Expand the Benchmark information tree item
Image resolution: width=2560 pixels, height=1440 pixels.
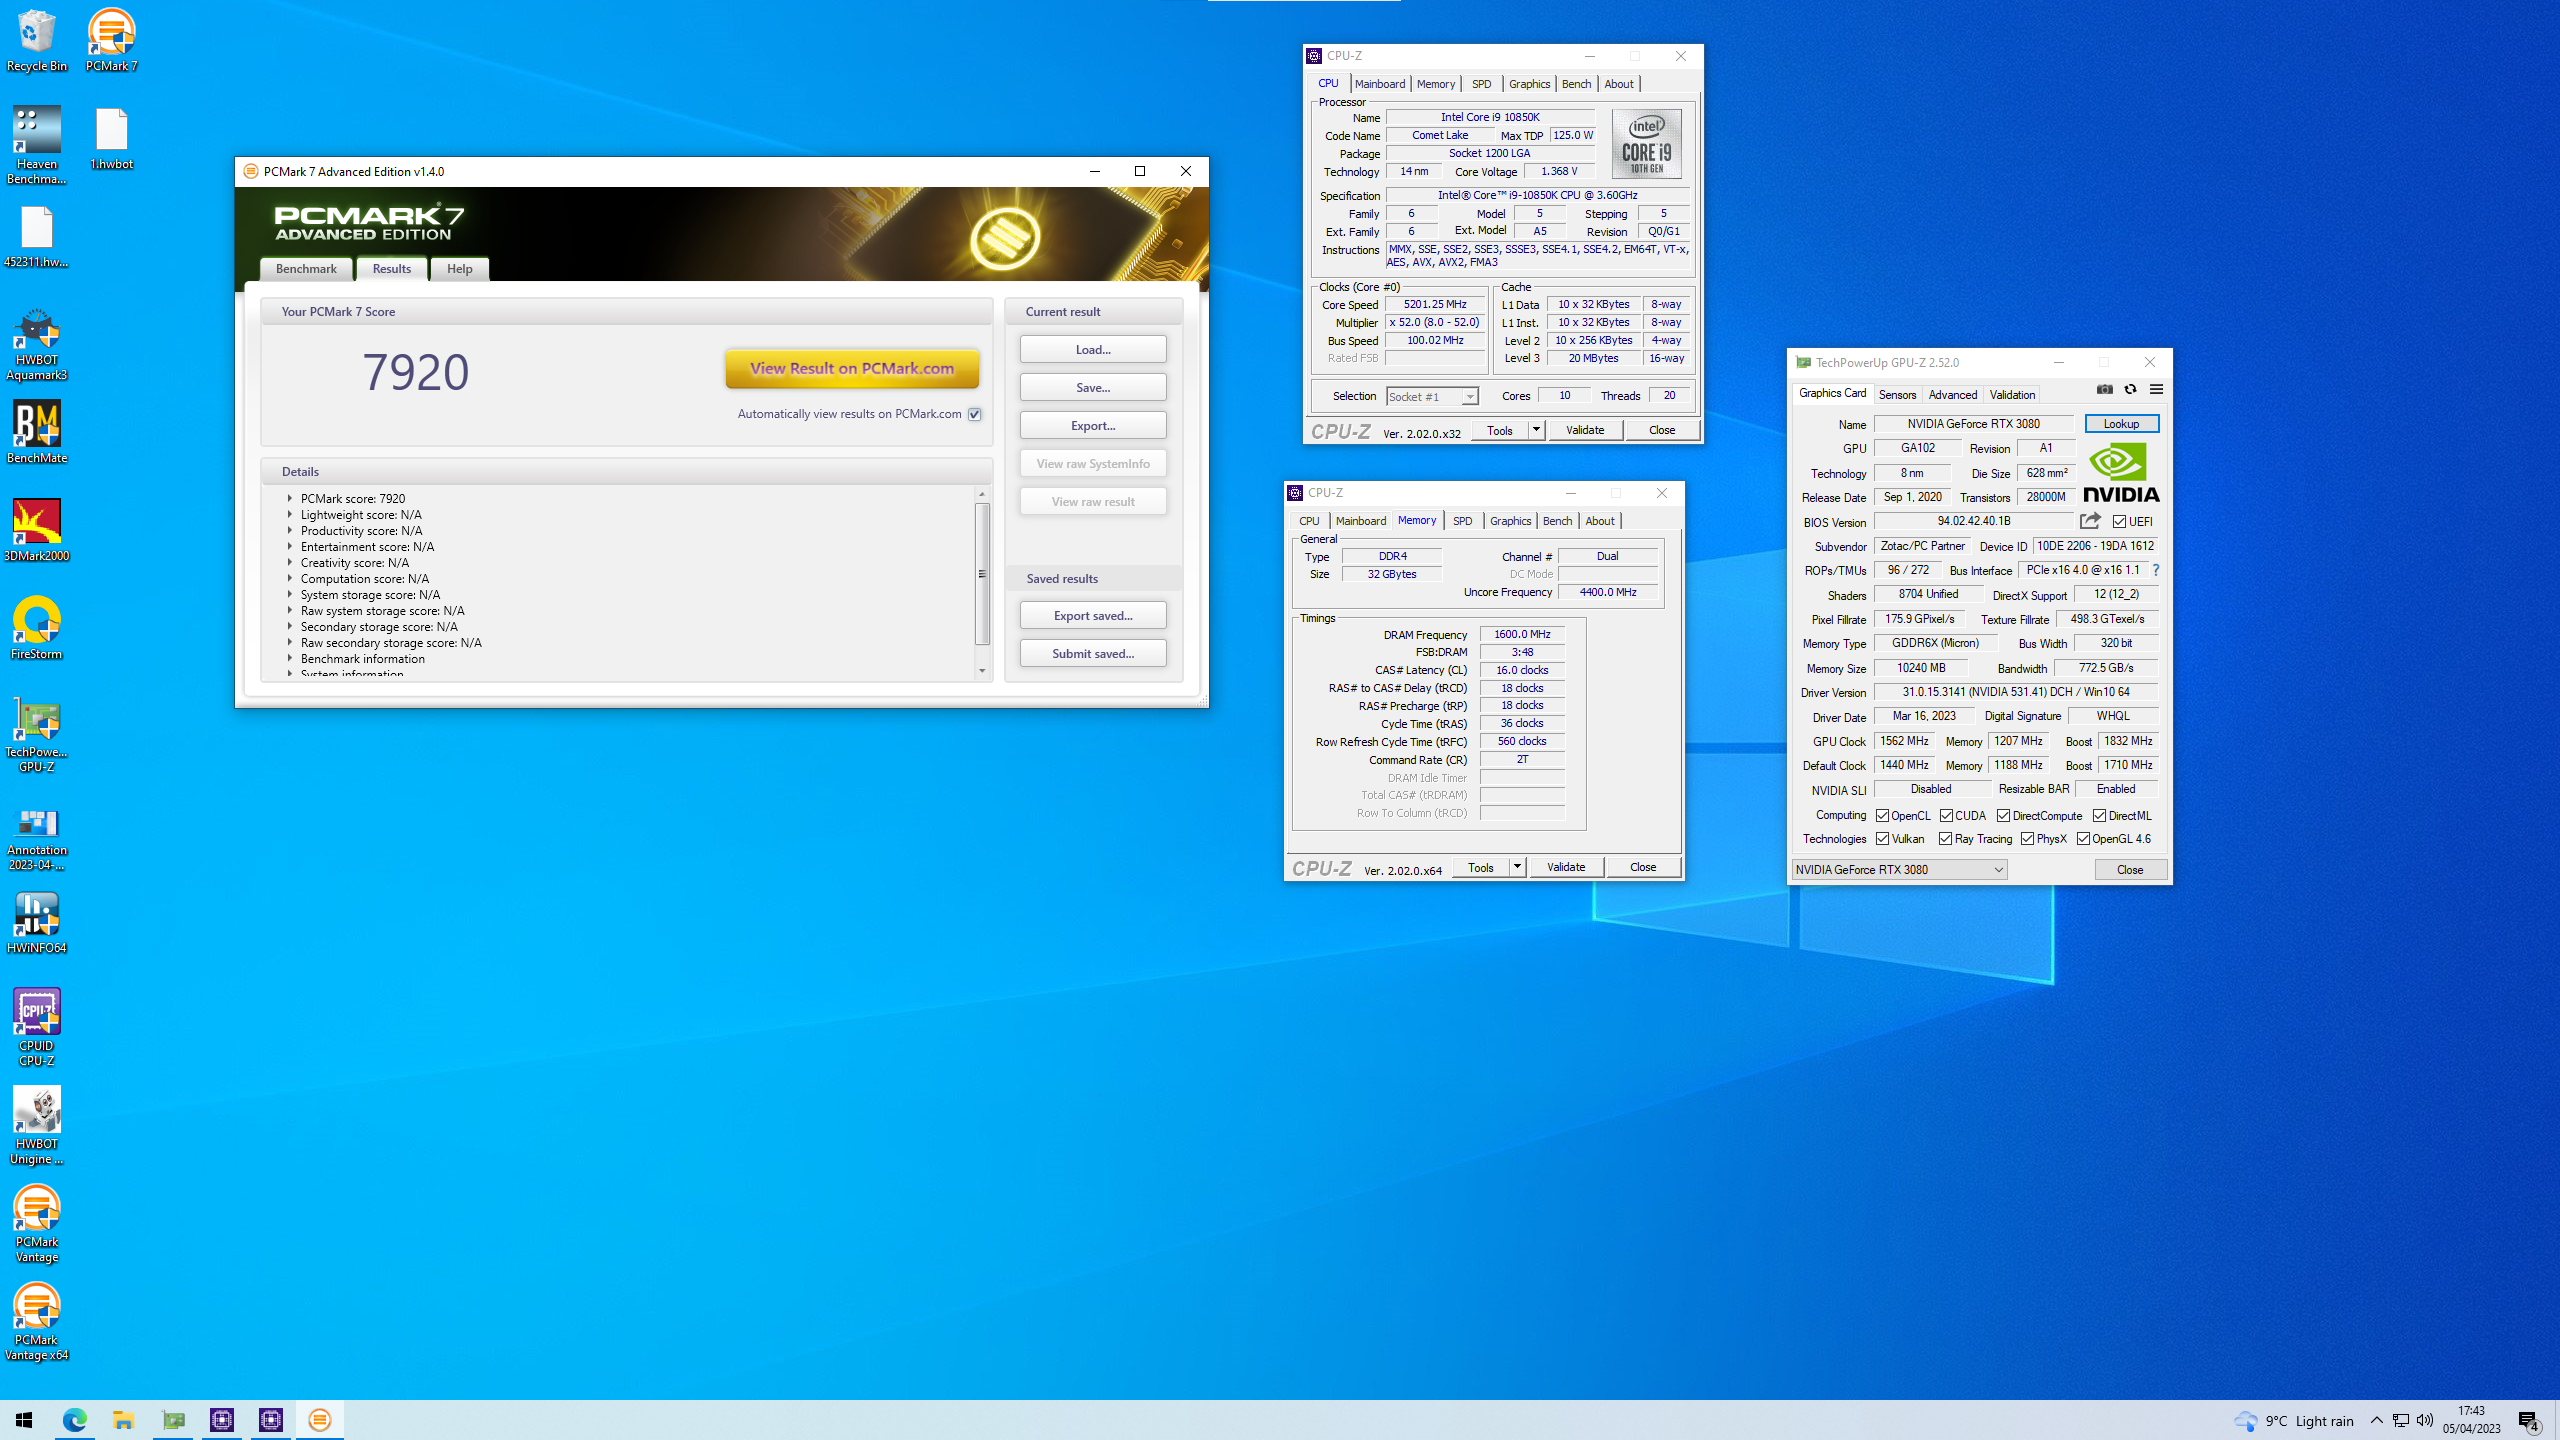[x=290, y=658]
